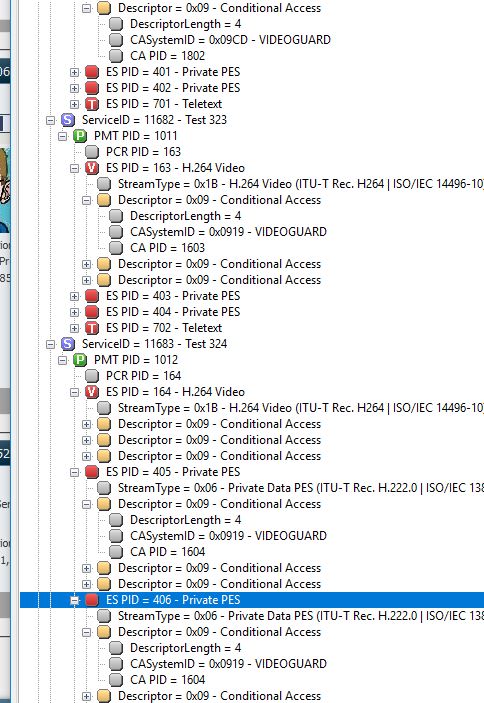Click the green P icon for PMT PID 1011
Screen dimensions: 484x703
tap(80, 136)
